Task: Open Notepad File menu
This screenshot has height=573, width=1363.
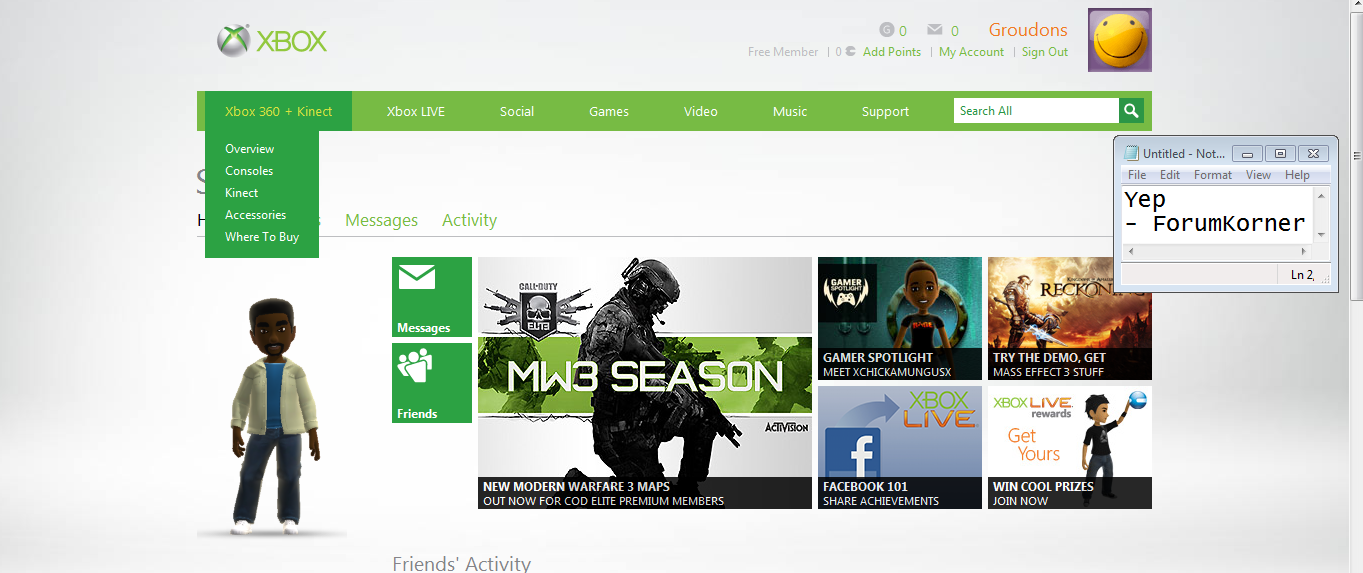Action: (1137, 175)
